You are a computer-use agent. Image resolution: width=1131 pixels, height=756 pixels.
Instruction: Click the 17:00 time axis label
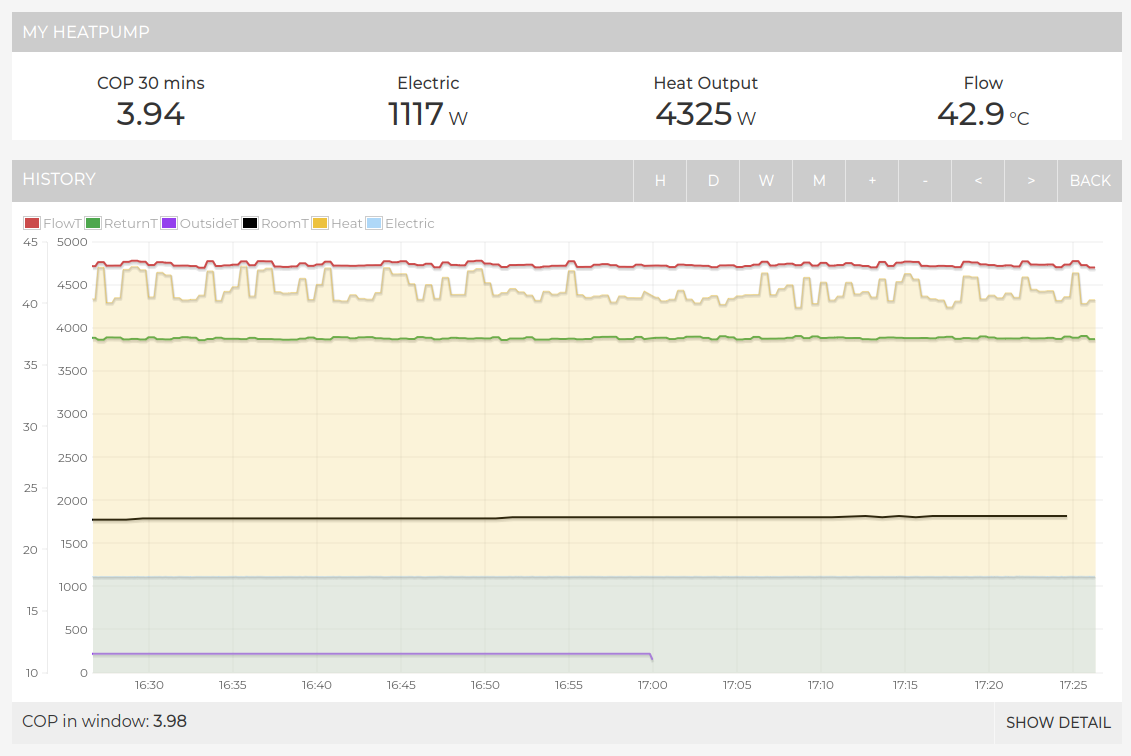coord(652,685)
